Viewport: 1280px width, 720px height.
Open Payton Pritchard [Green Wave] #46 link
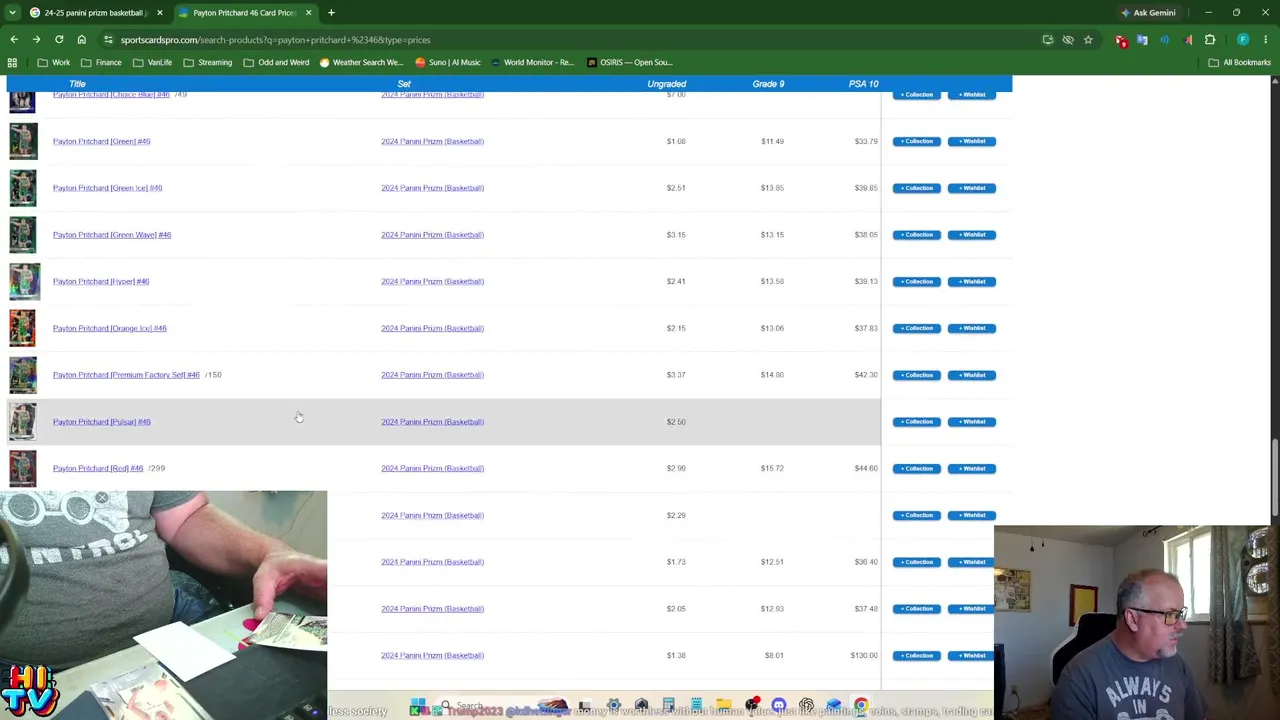[x=112, y=235]
